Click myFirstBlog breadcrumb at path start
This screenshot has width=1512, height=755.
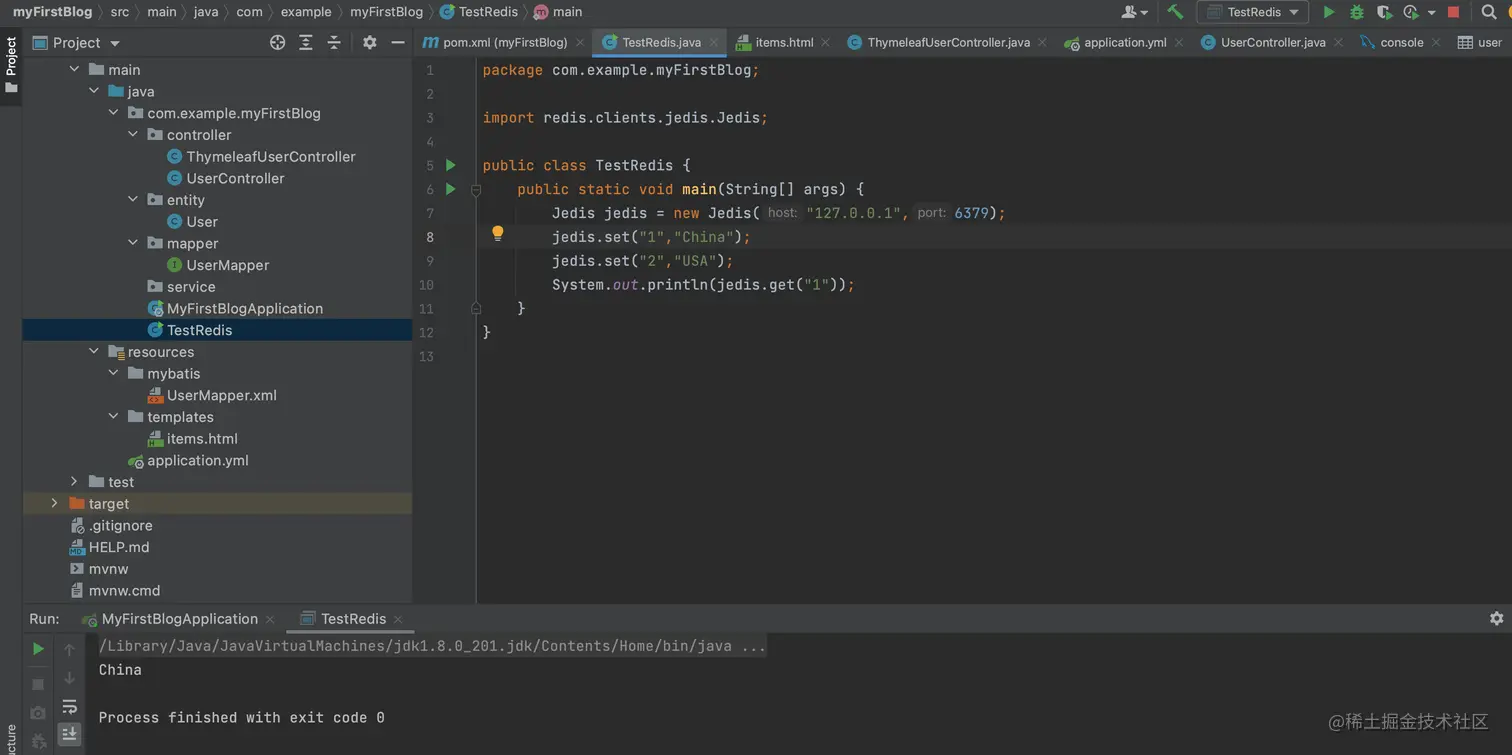(52, 12)
